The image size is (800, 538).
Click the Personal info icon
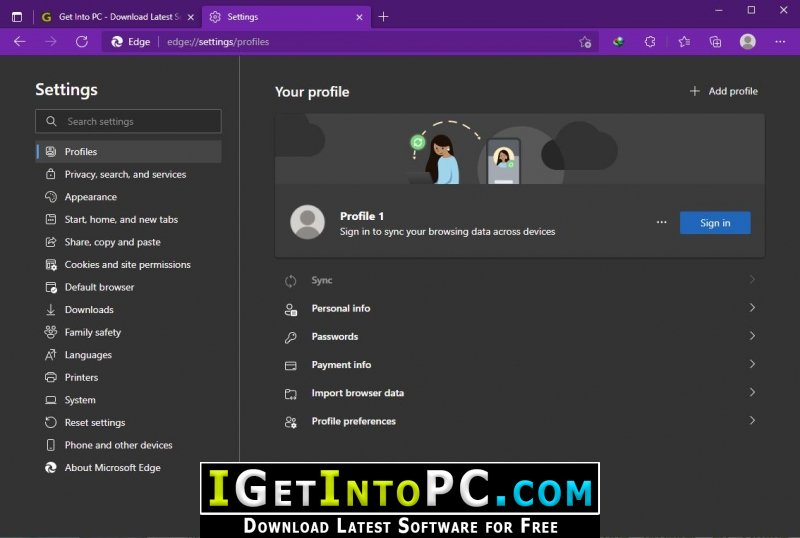[x=291, y=309]
